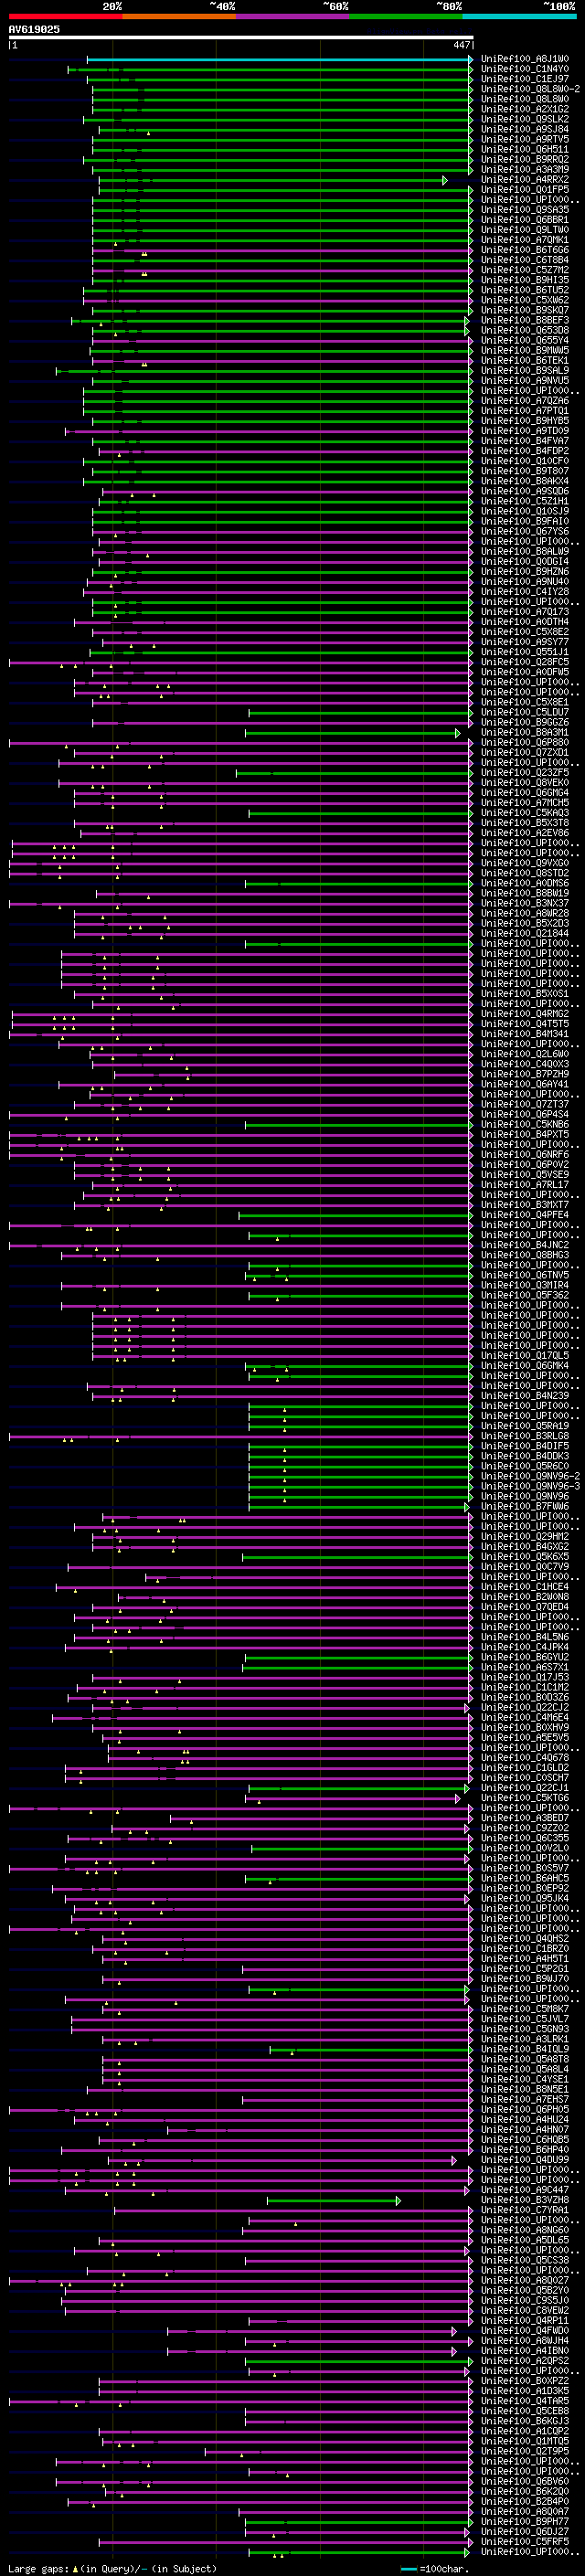Select the UniRef100_A9SJ84 label
The width and height of the screenshot is (585, 2576).
[524, 129]
